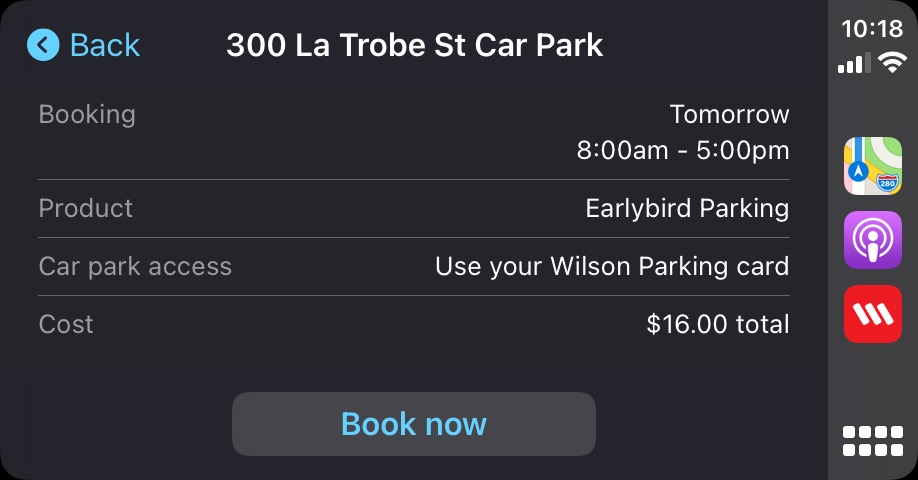Select the Product row label
The image size is (918, 480).
pyautogui.click(x=85, y=208)
